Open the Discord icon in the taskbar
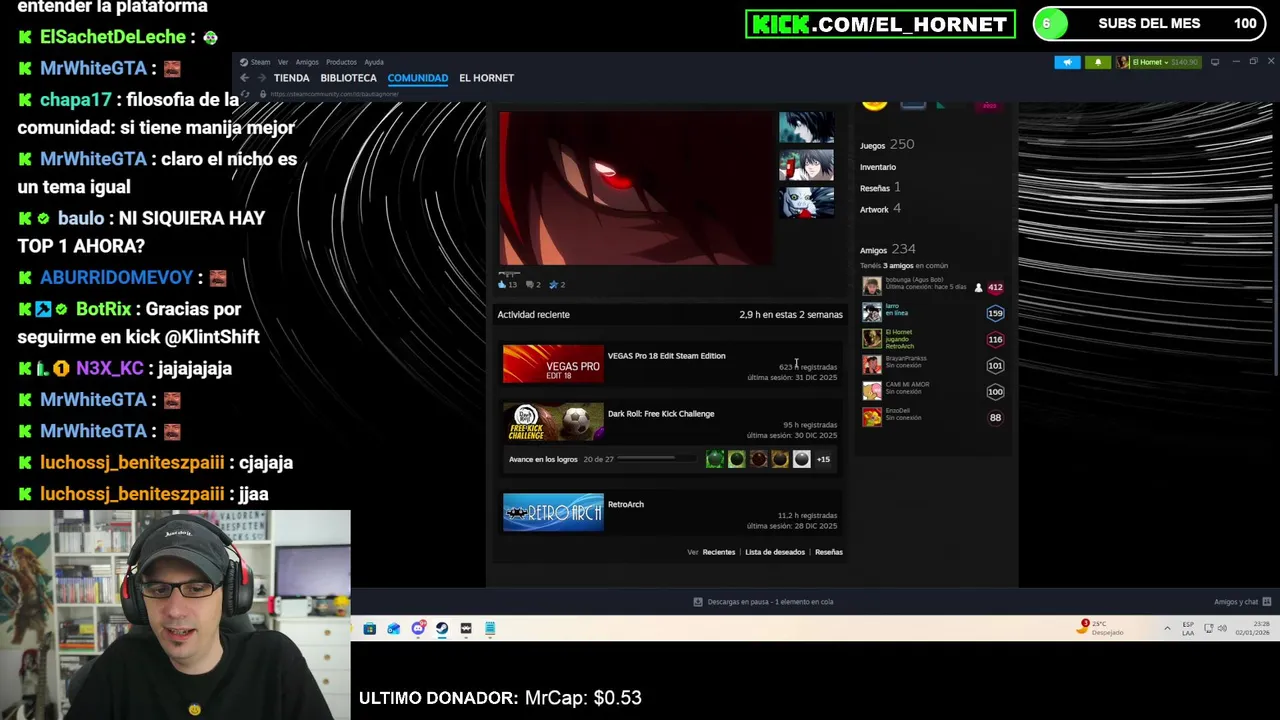Screen dimensions: 1280x720 tap(418, 628)
